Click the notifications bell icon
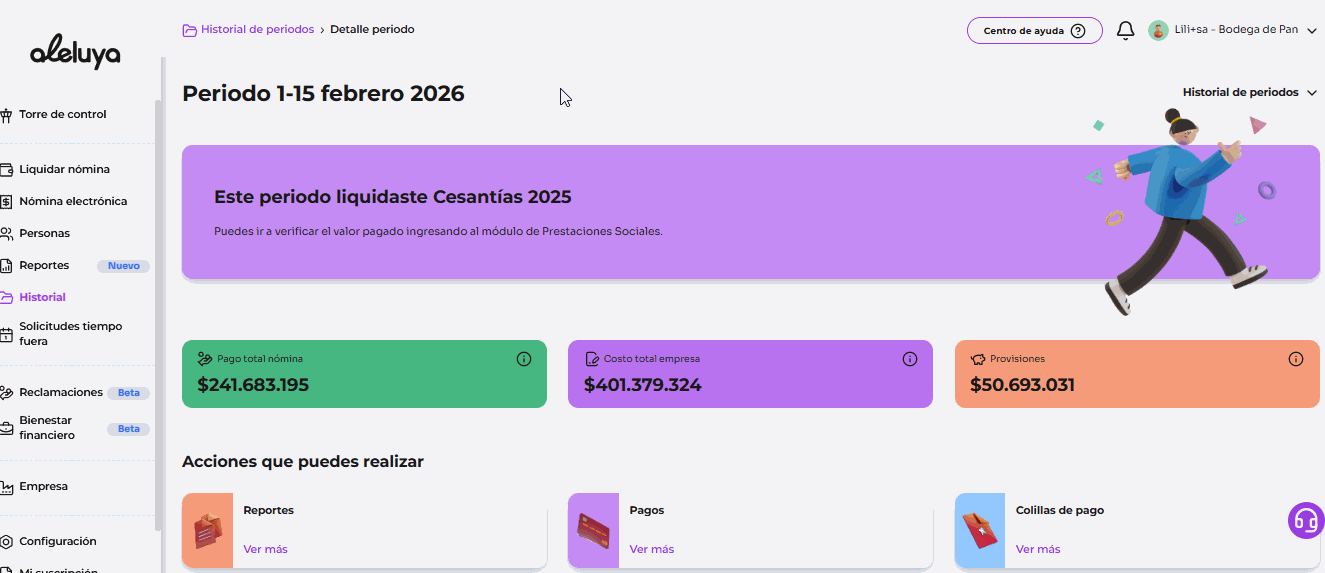The image size is (1325, 573). click(1125, 30)
